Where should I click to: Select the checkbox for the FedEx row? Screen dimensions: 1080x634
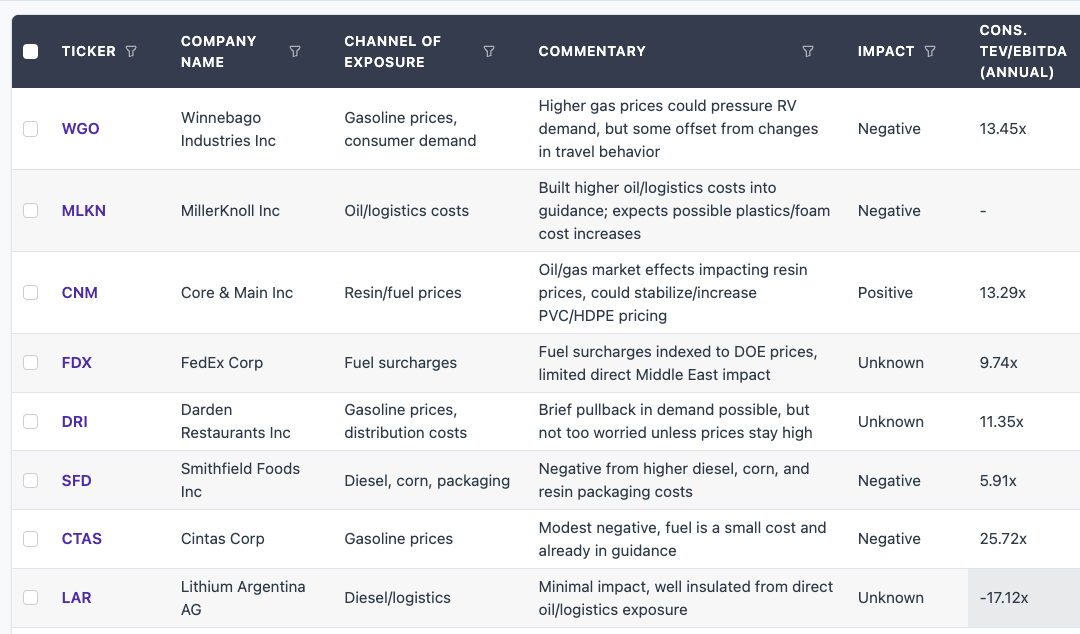pyautogui.click(x=31, y=363)
